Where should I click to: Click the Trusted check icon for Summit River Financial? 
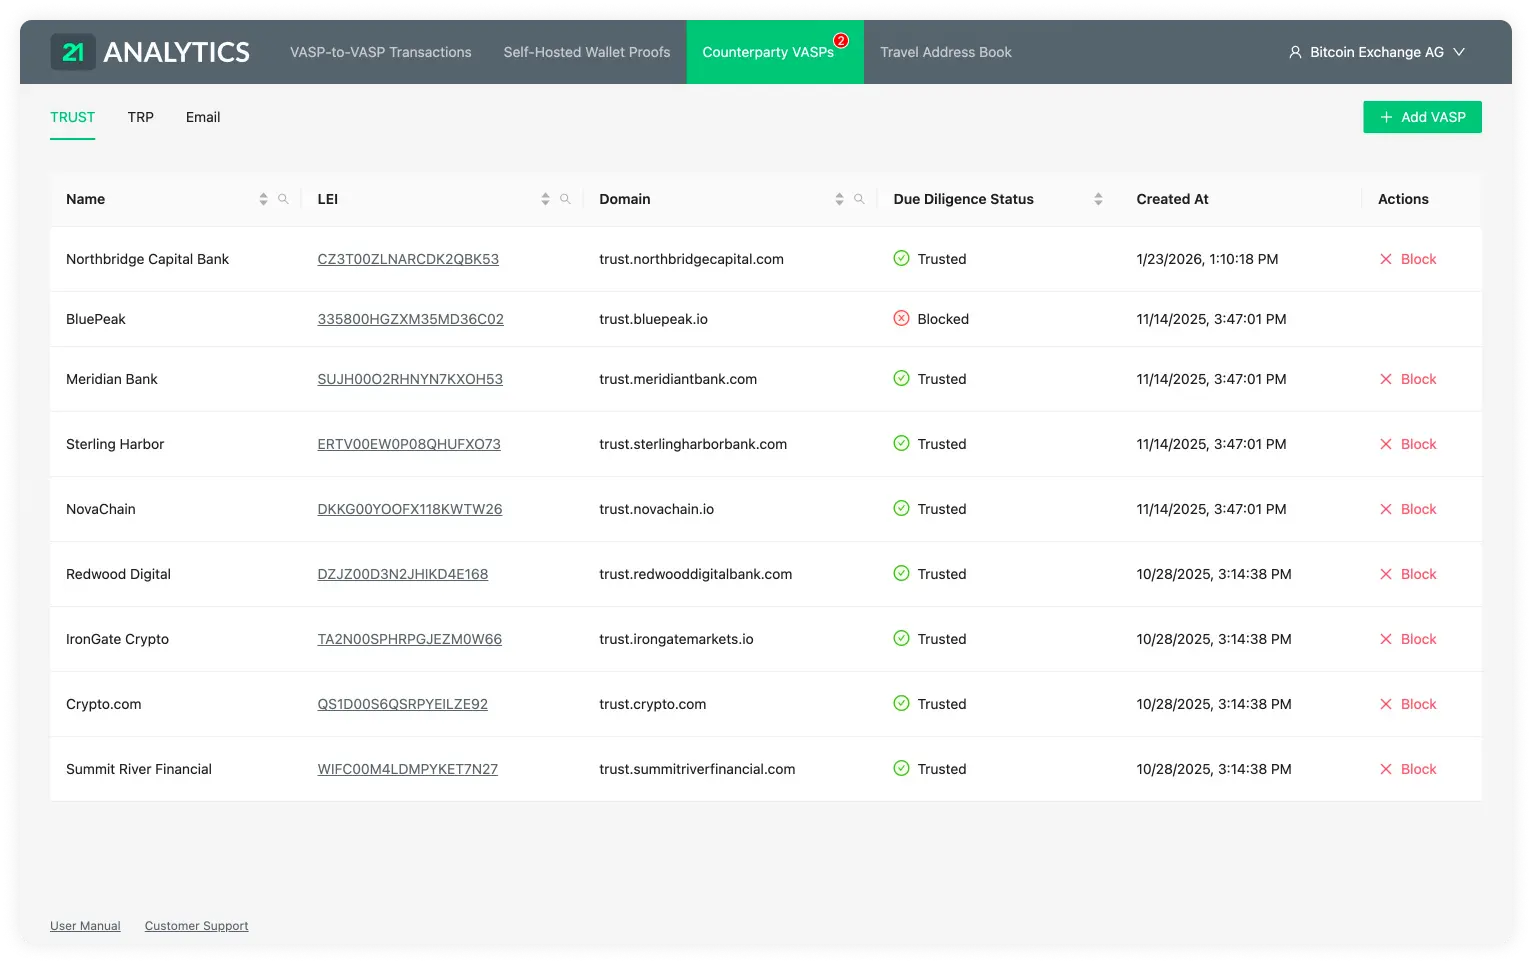[x=901, y=768]
